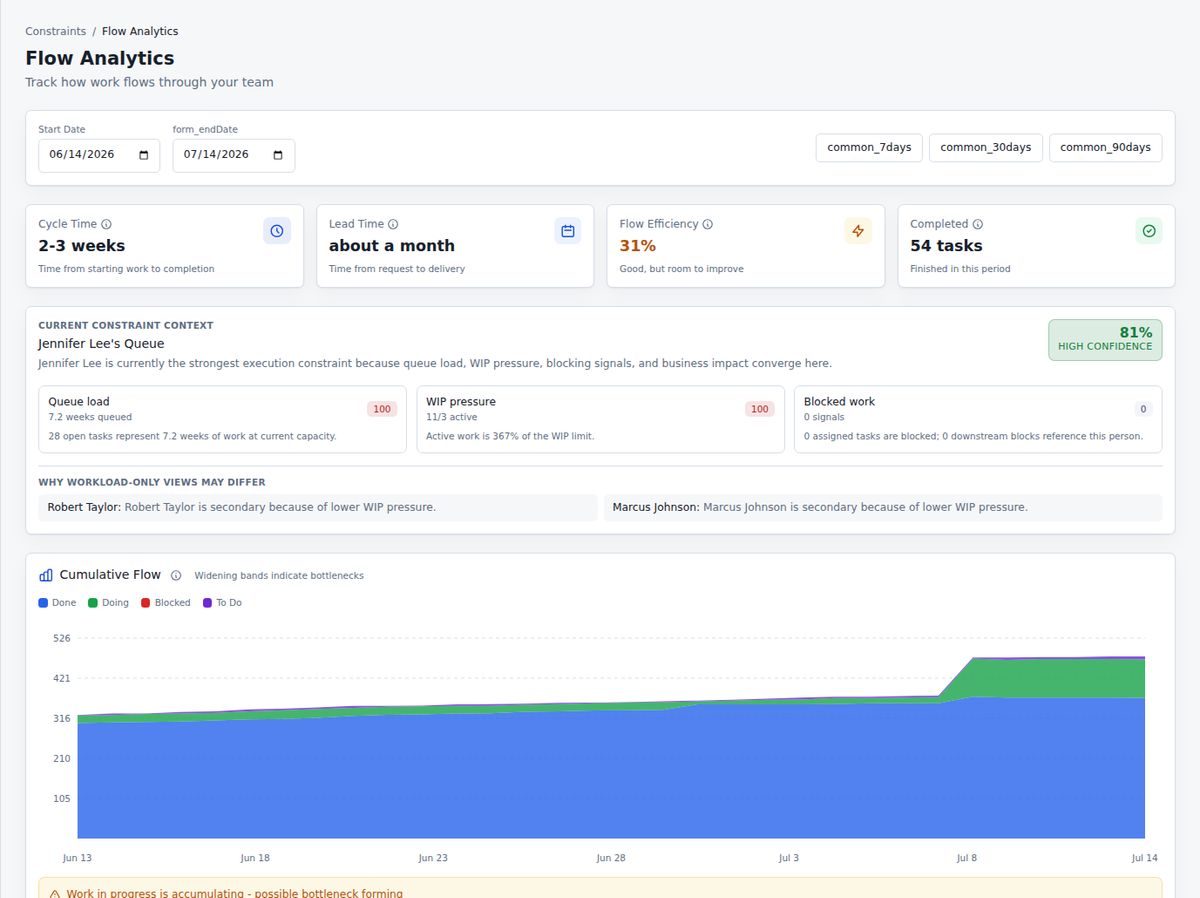Select the common_7days range button
Screen dimensions: 1200x898
coord(870,147)
